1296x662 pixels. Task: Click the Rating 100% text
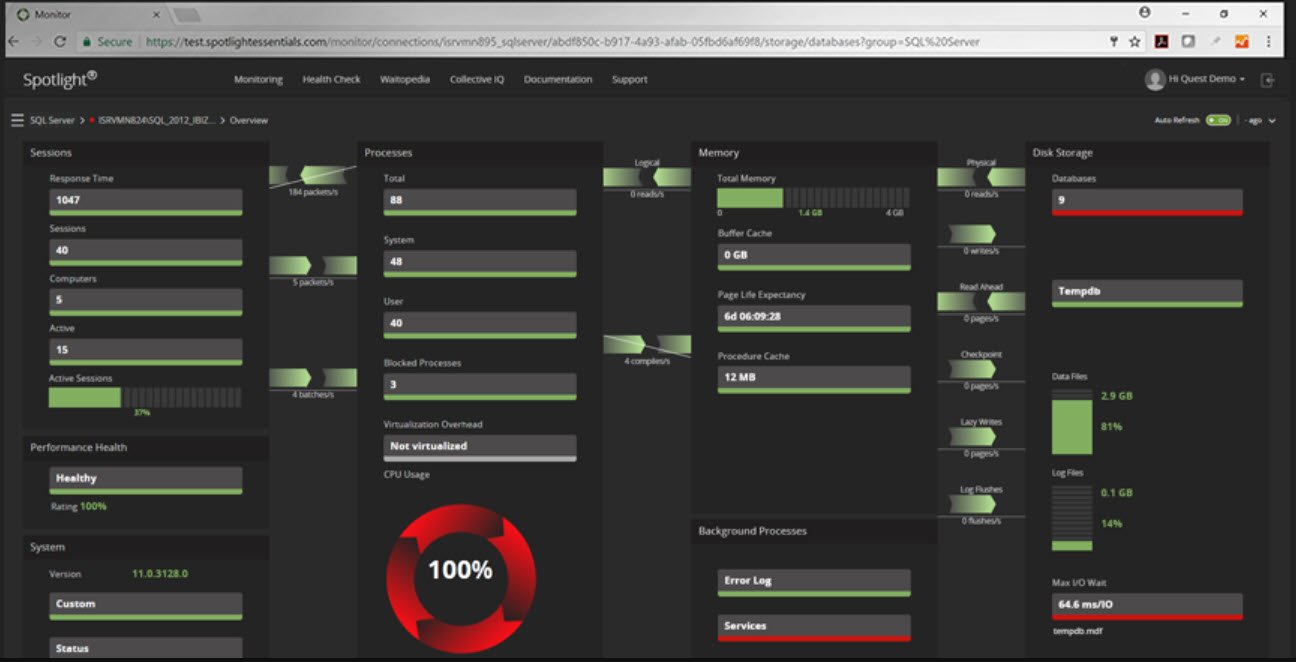pyautogui.click(x=79, y=507)
